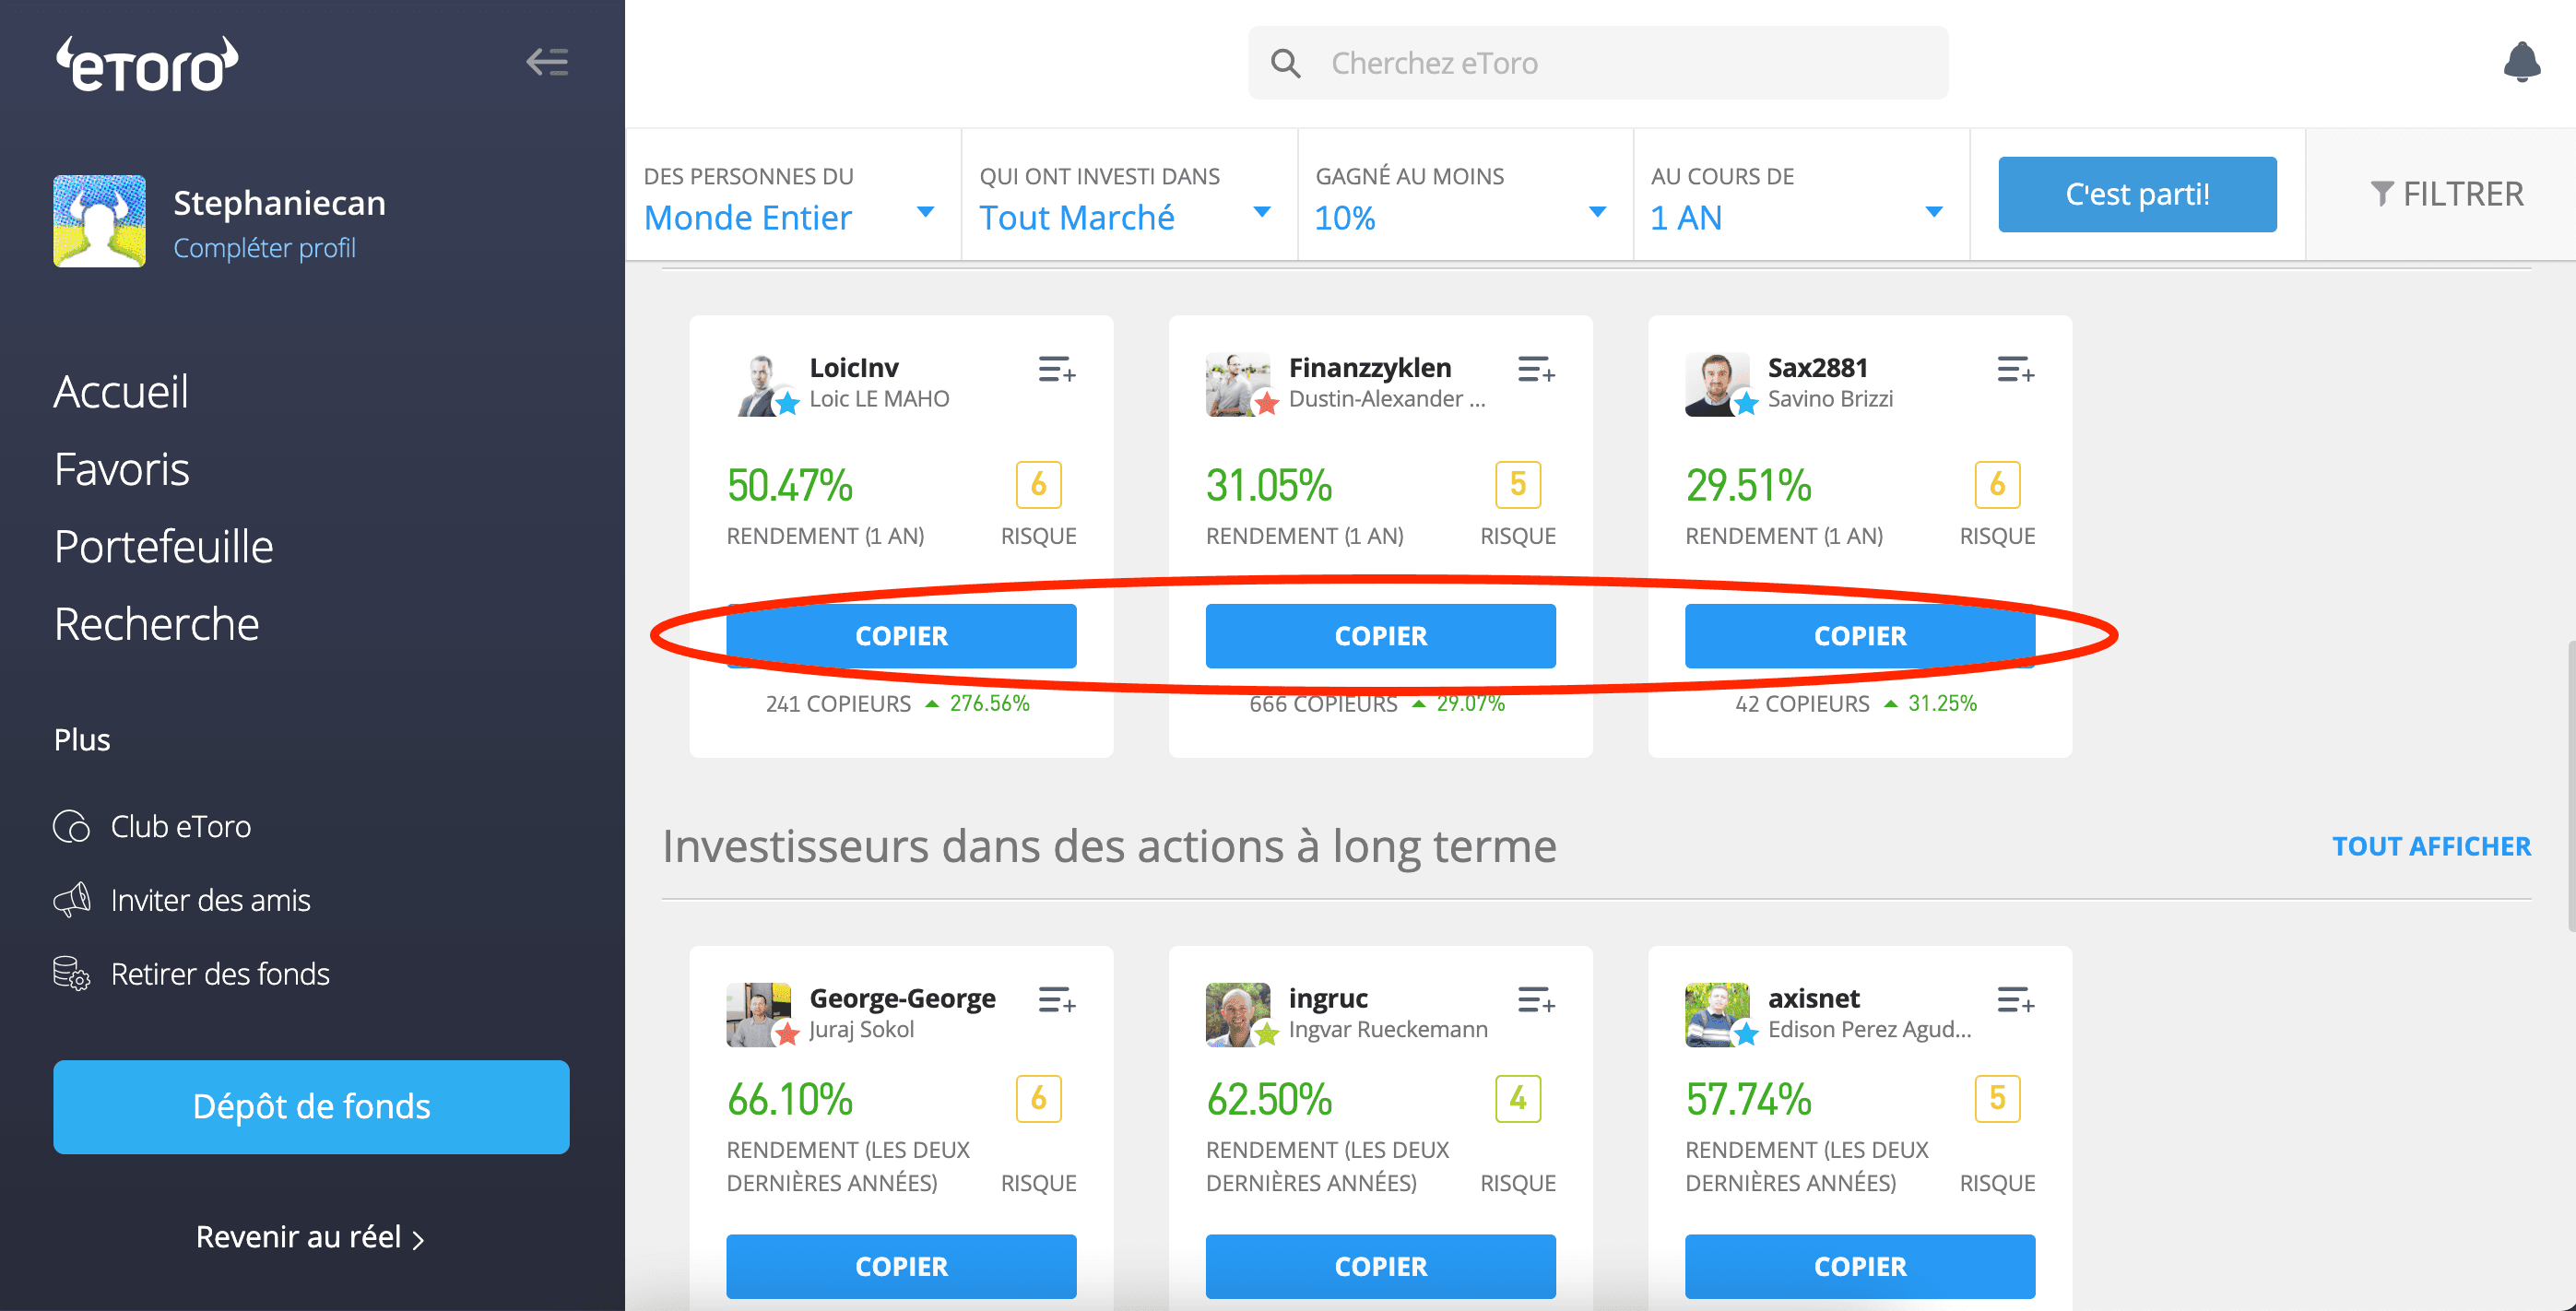Image resolution: width=2576 pixels, height=1311 pixels.
Task: Collapse the sidebar with the arrow icon
Action: pyautogui.click(x=547, y=62)
